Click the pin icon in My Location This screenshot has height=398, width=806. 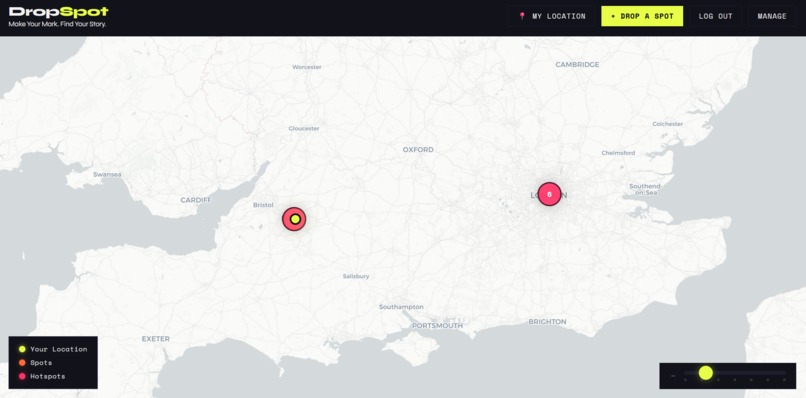pos(522,16)
